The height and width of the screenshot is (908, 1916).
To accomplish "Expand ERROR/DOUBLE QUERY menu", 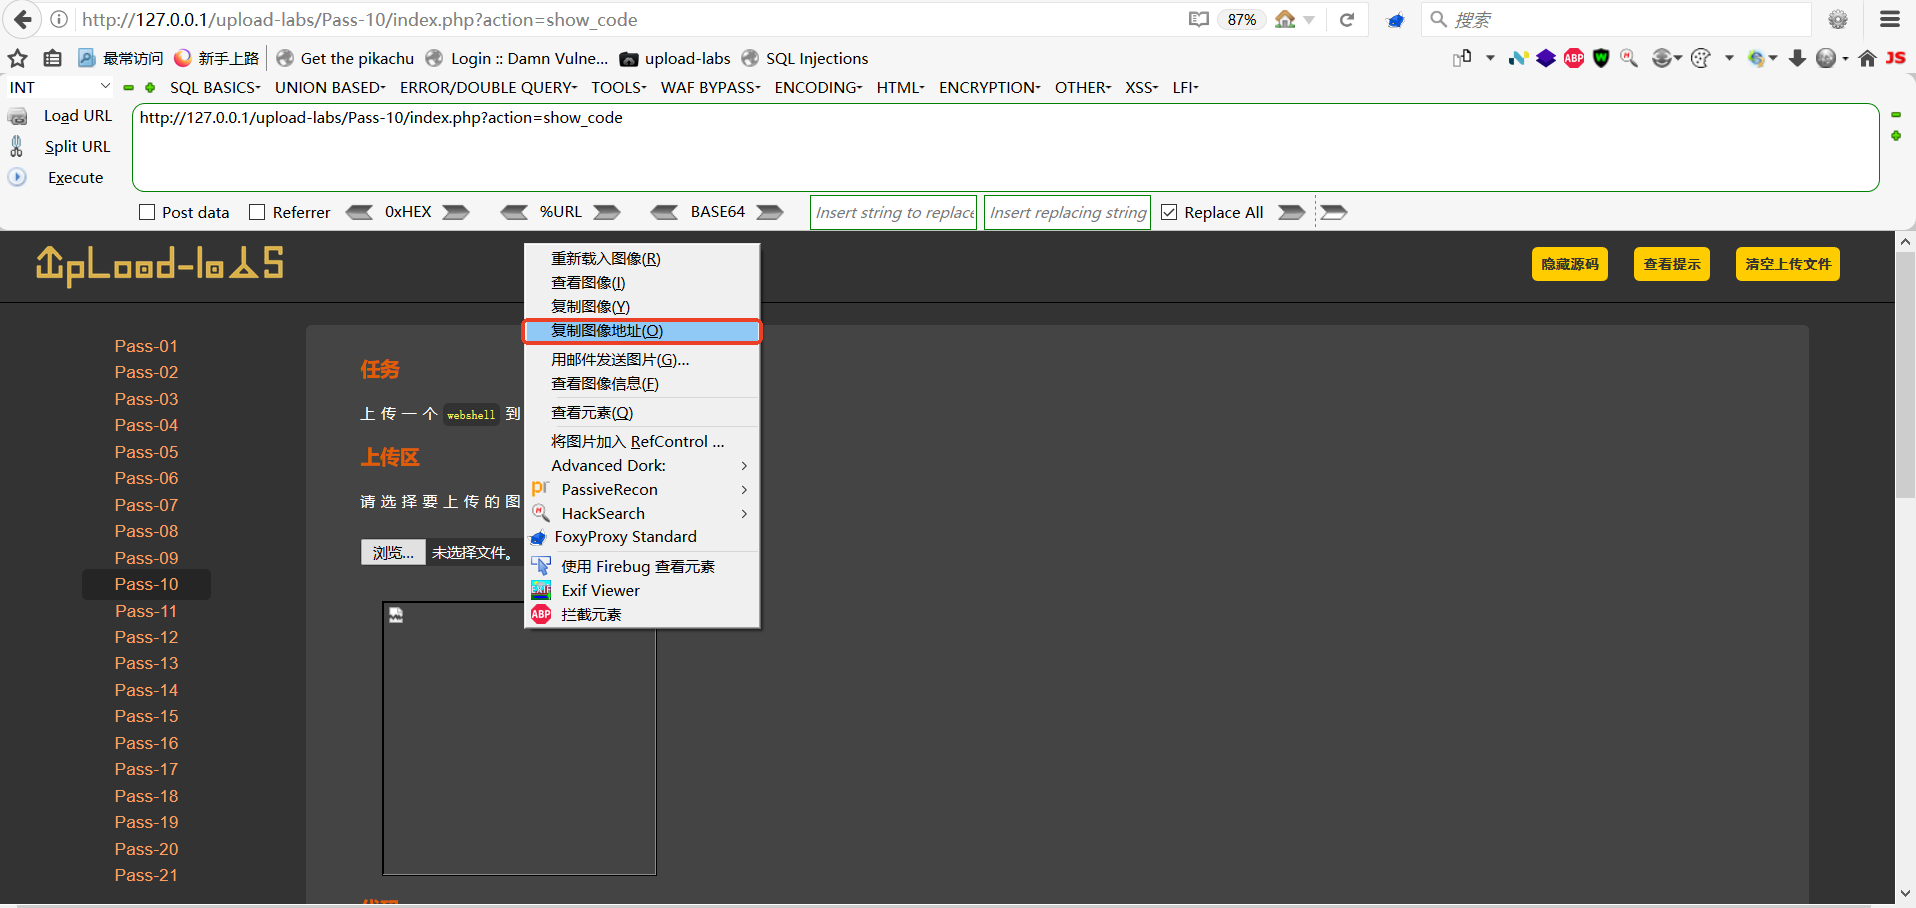I will pos(488,87).
